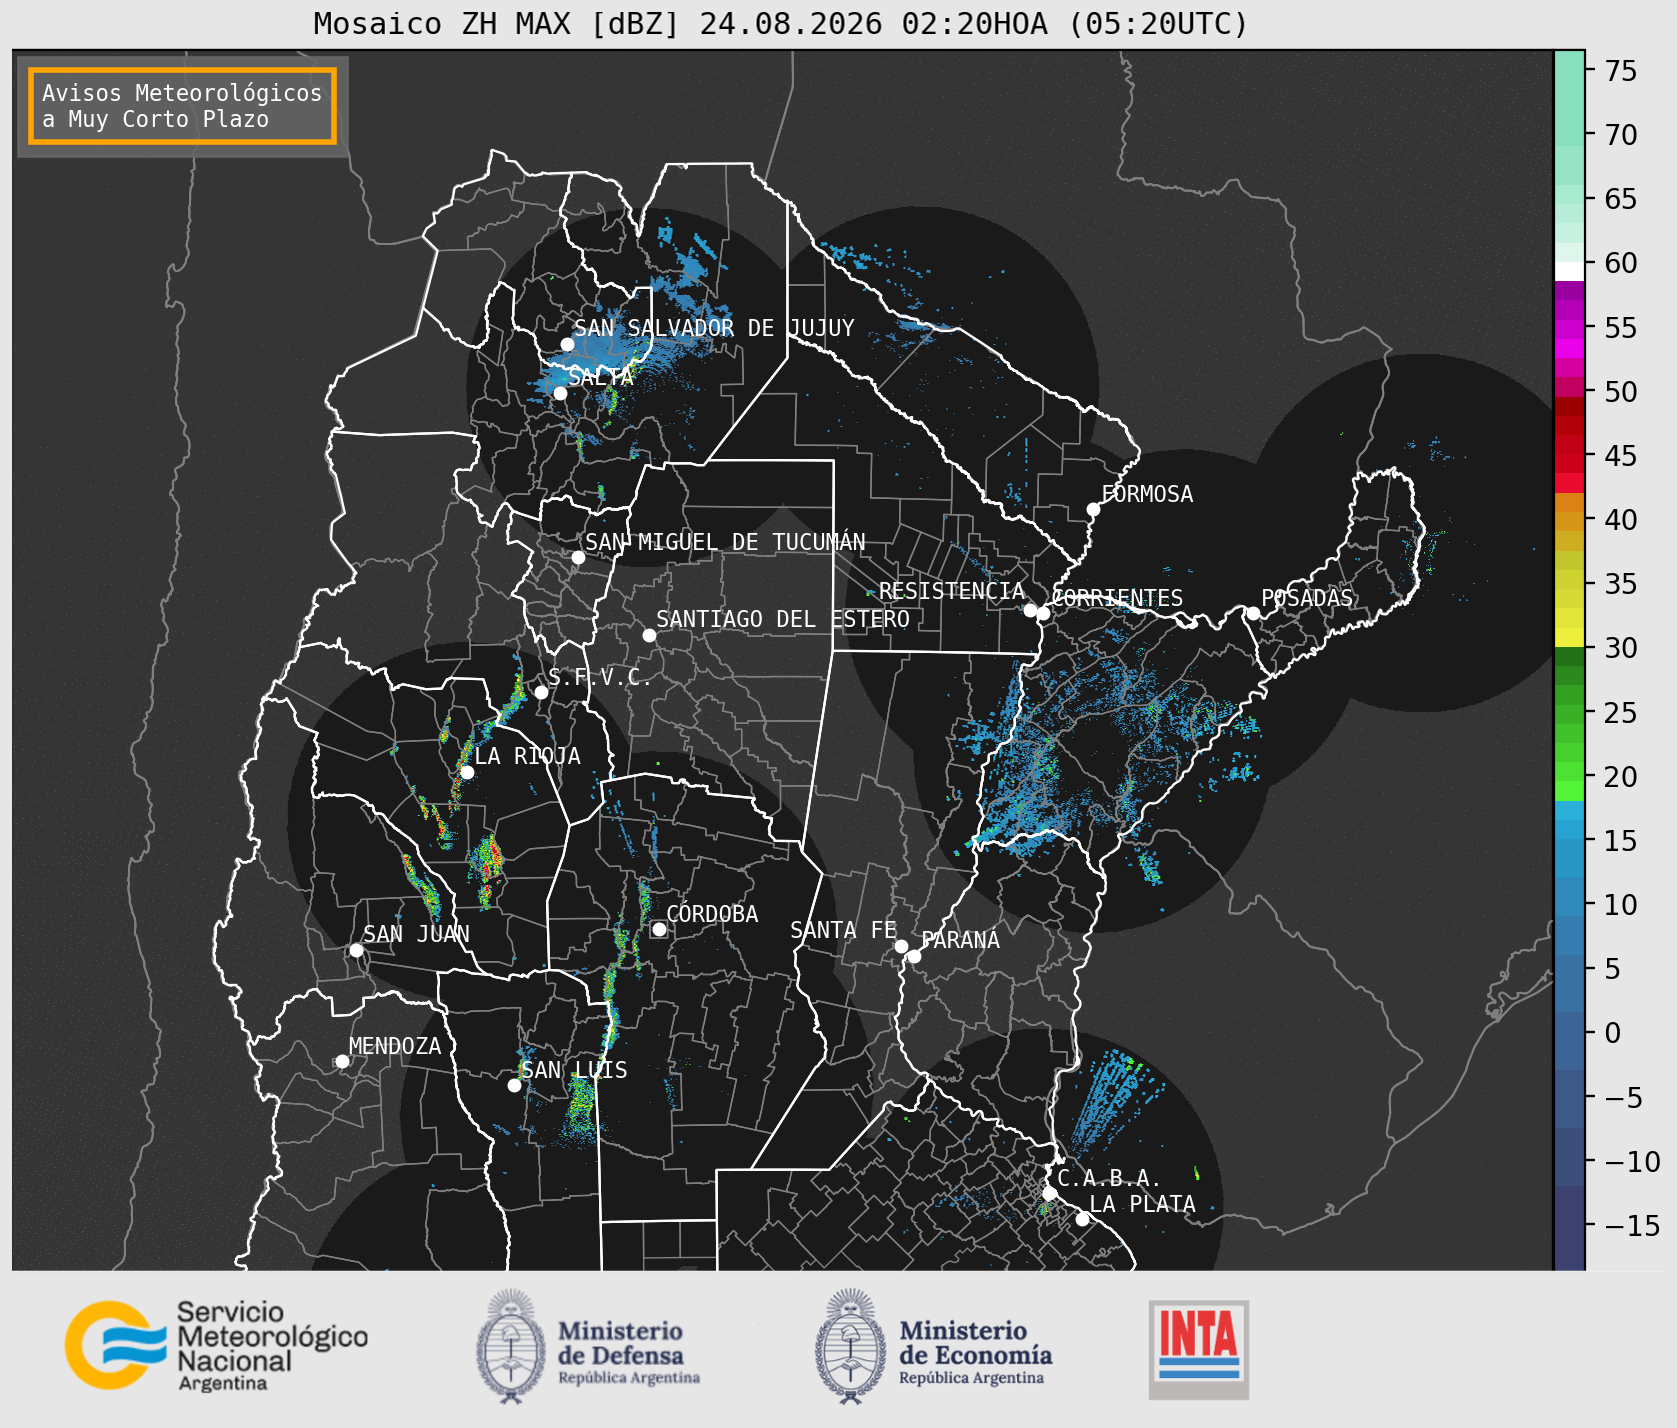Viewport: 1677px width, 1428px height.
Task: Click the San Luis city marker dot
Action: [514, 1085]
